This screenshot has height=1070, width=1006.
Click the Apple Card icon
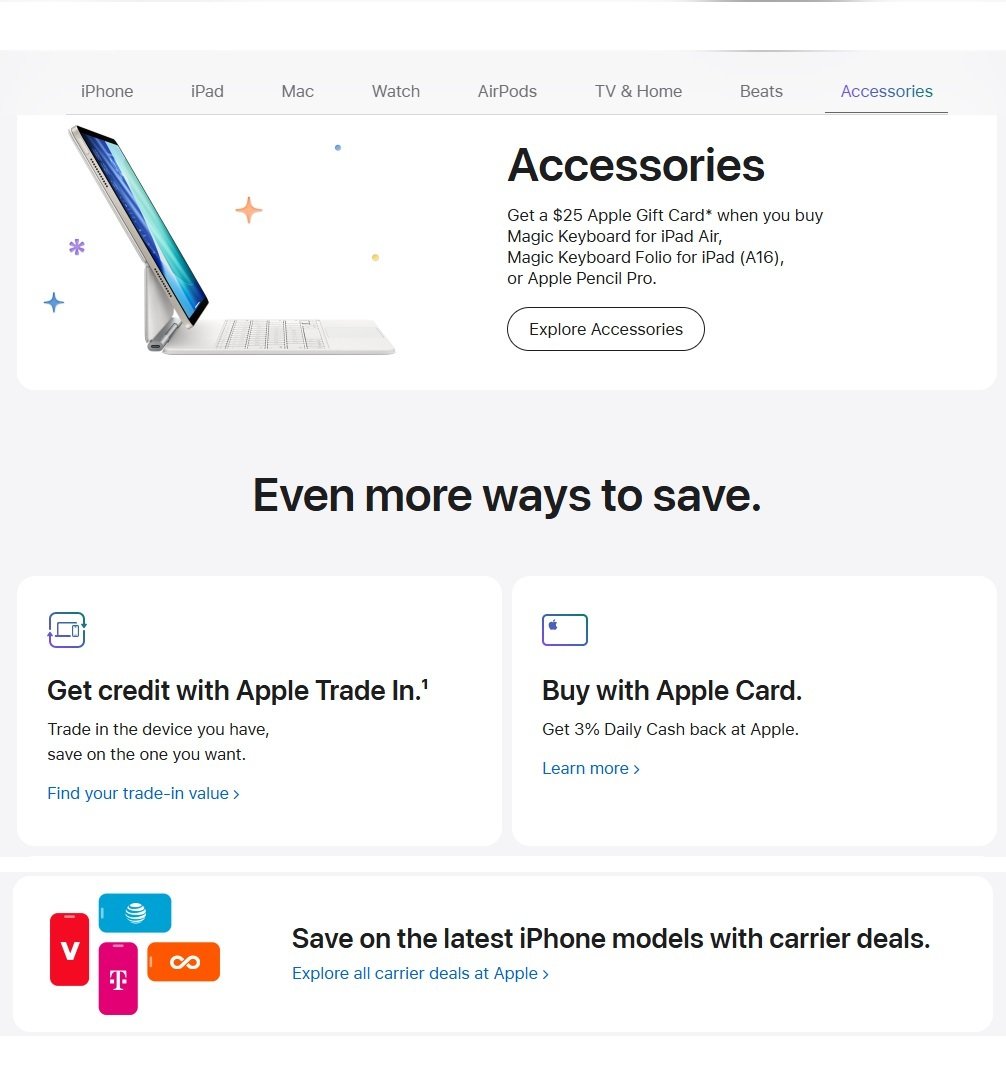tap(564, 630)
